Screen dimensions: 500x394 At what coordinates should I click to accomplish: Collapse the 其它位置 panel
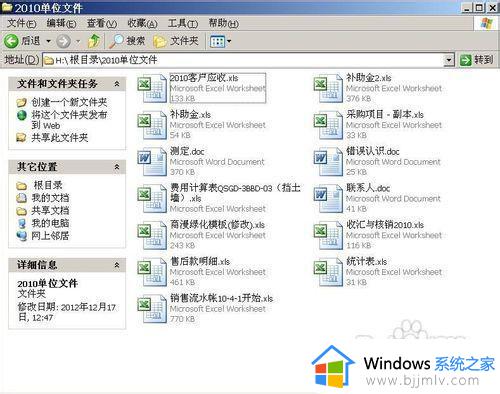click(x=117, y=167)
